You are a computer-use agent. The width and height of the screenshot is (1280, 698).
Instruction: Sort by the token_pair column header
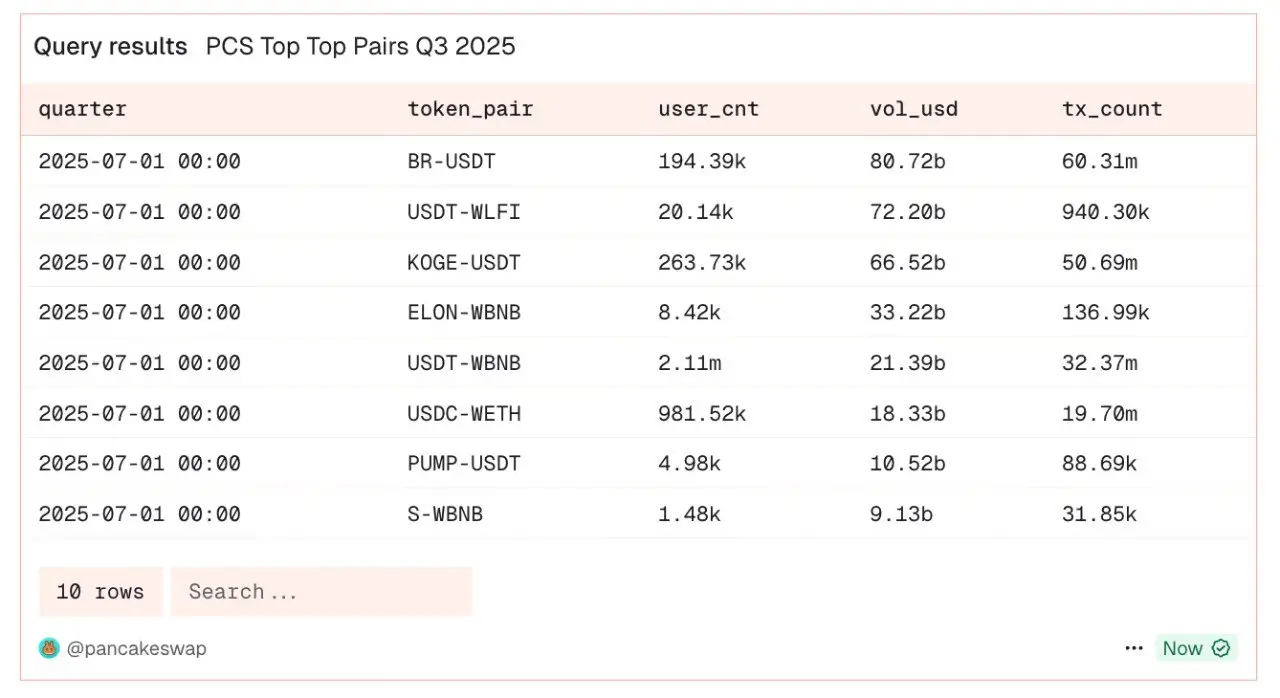tap(470, 109)
